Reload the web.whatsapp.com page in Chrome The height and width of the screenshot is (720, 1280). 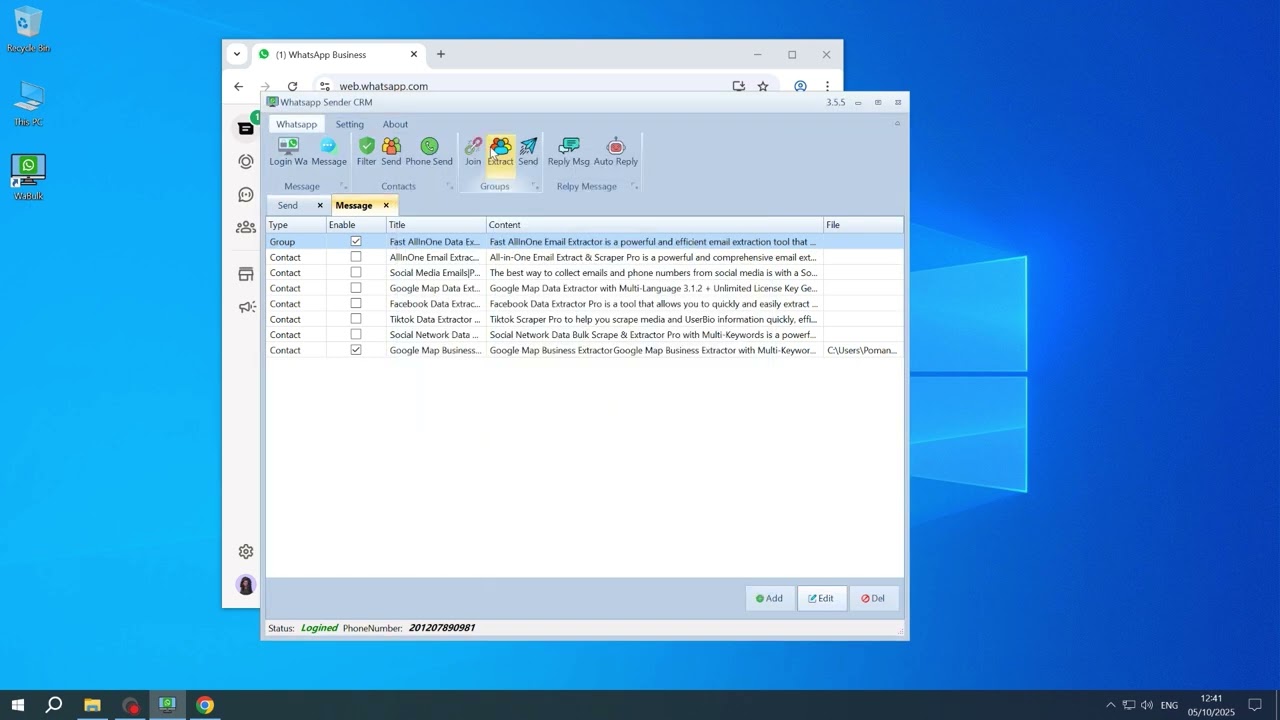click(292, 86)
